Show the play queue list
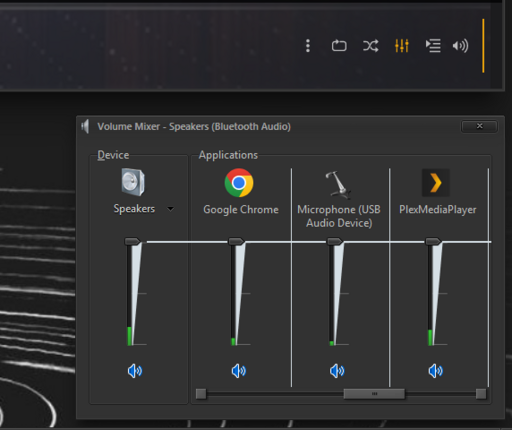Screen dimensions: 512x430 pos(433,46)
